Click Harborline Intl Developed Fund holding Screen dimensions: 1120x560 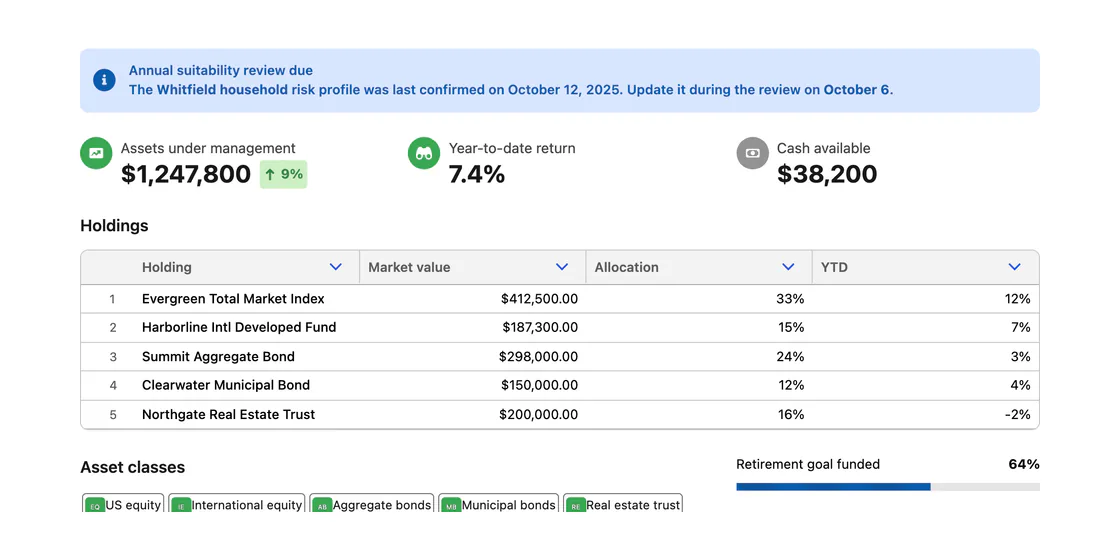coord(239,328)
